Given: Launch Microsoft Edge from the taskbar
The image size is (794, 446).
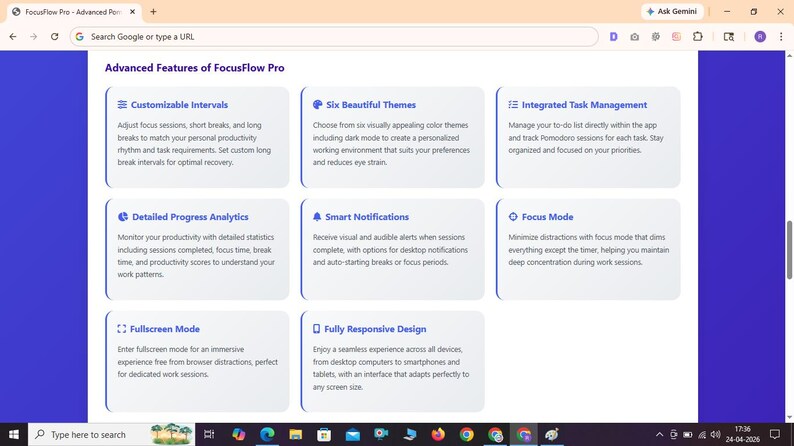Looking at the screenshot, I should click(267, 434).
